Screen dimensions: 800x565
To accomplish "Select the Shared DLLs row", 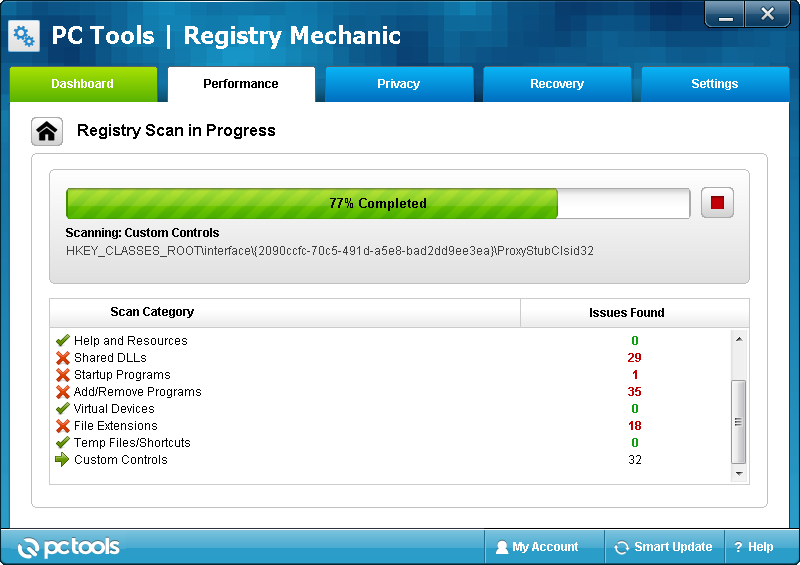I will click(392, 358).
